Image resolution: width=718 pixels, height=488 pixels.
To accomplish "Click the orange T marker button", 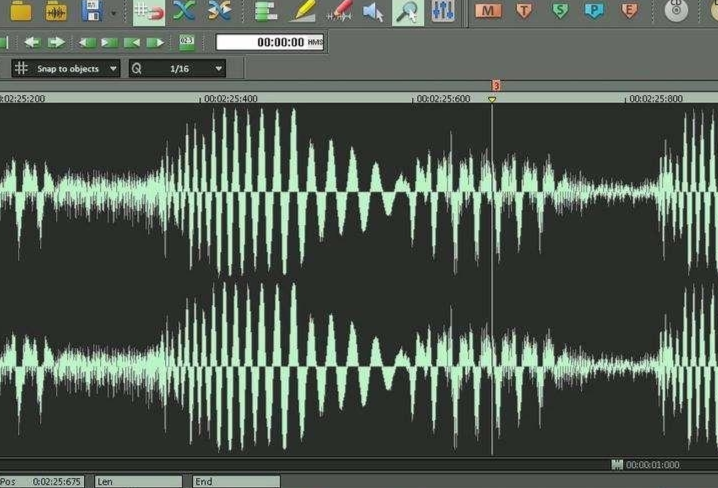I will pos(524,11).
